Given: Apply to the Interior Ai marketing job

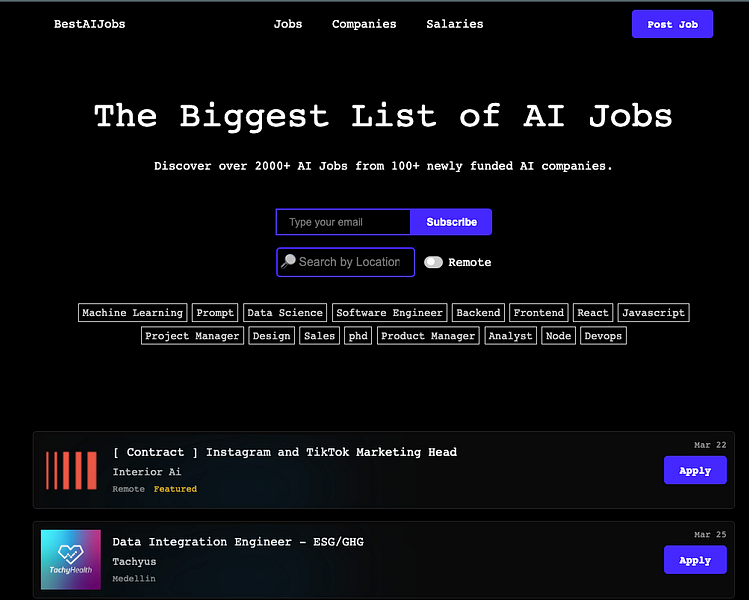Looking at the screenshot, I should [x=695, y=470].
